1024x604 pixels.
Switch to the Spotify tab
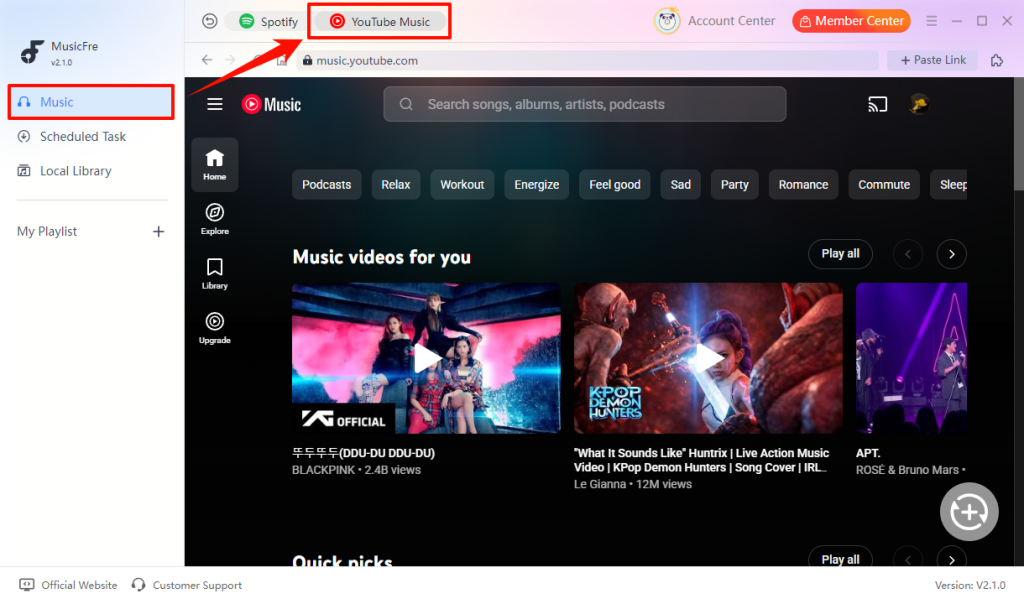(x=268, y=22)
